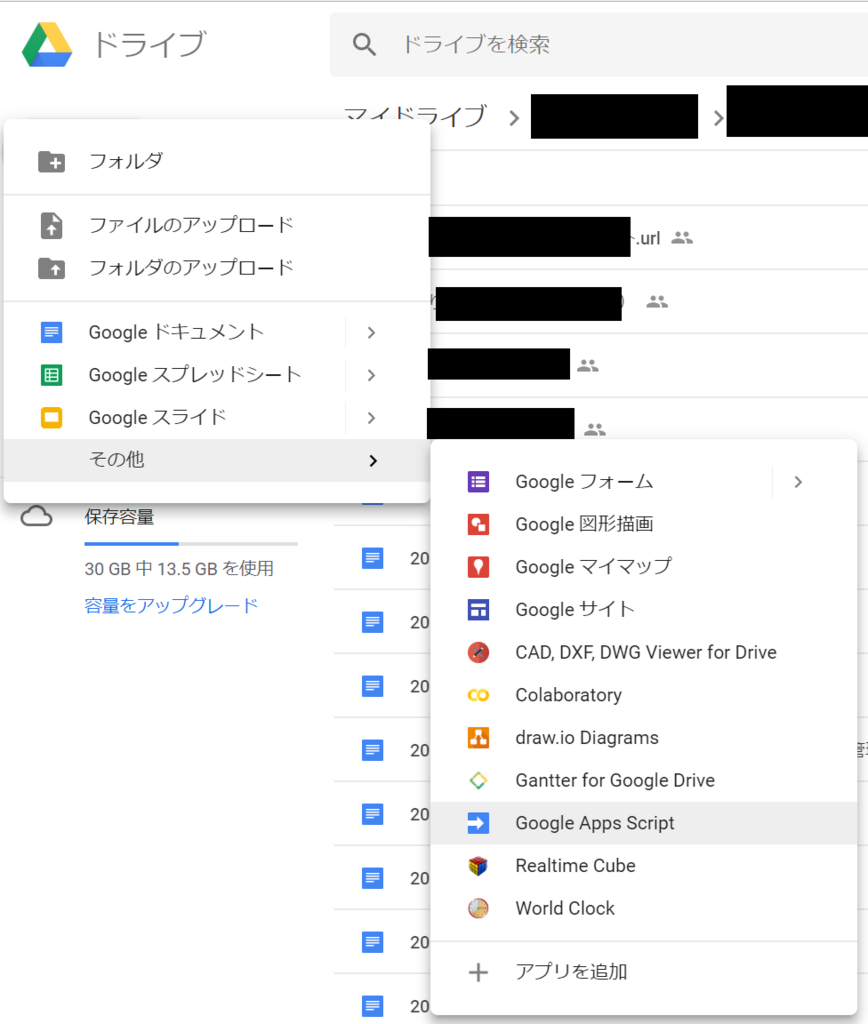Click the new folder icon
868x1024 pixels.
click(52, 161)
